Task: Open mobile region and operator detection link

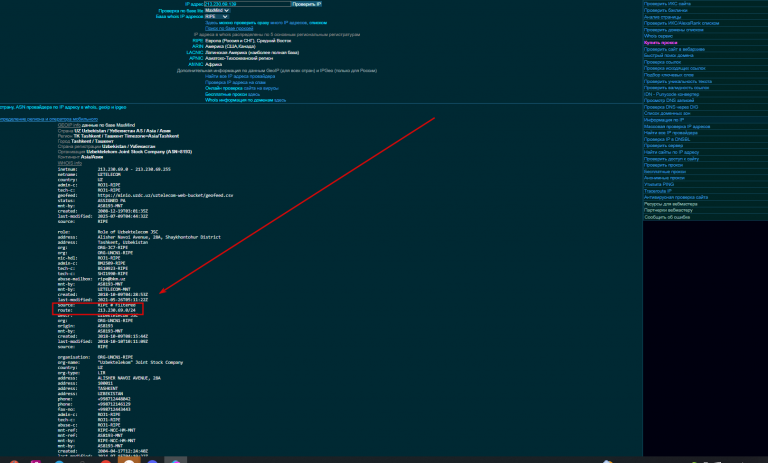Action: (48, 119)
